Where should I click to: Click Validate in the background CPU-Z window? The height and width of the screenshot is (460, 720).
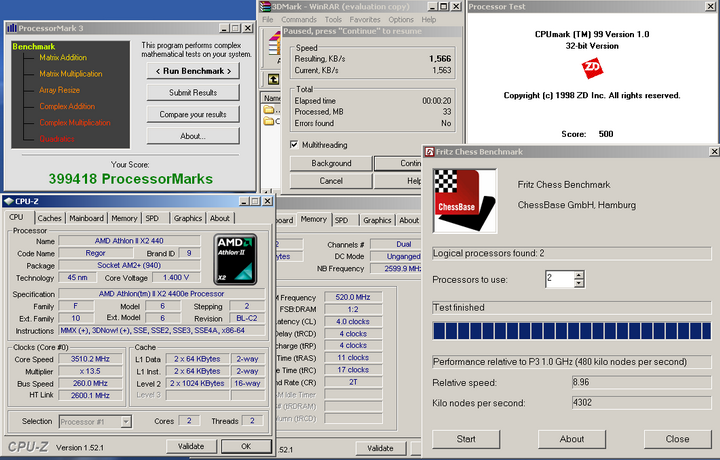coord(380,448)
